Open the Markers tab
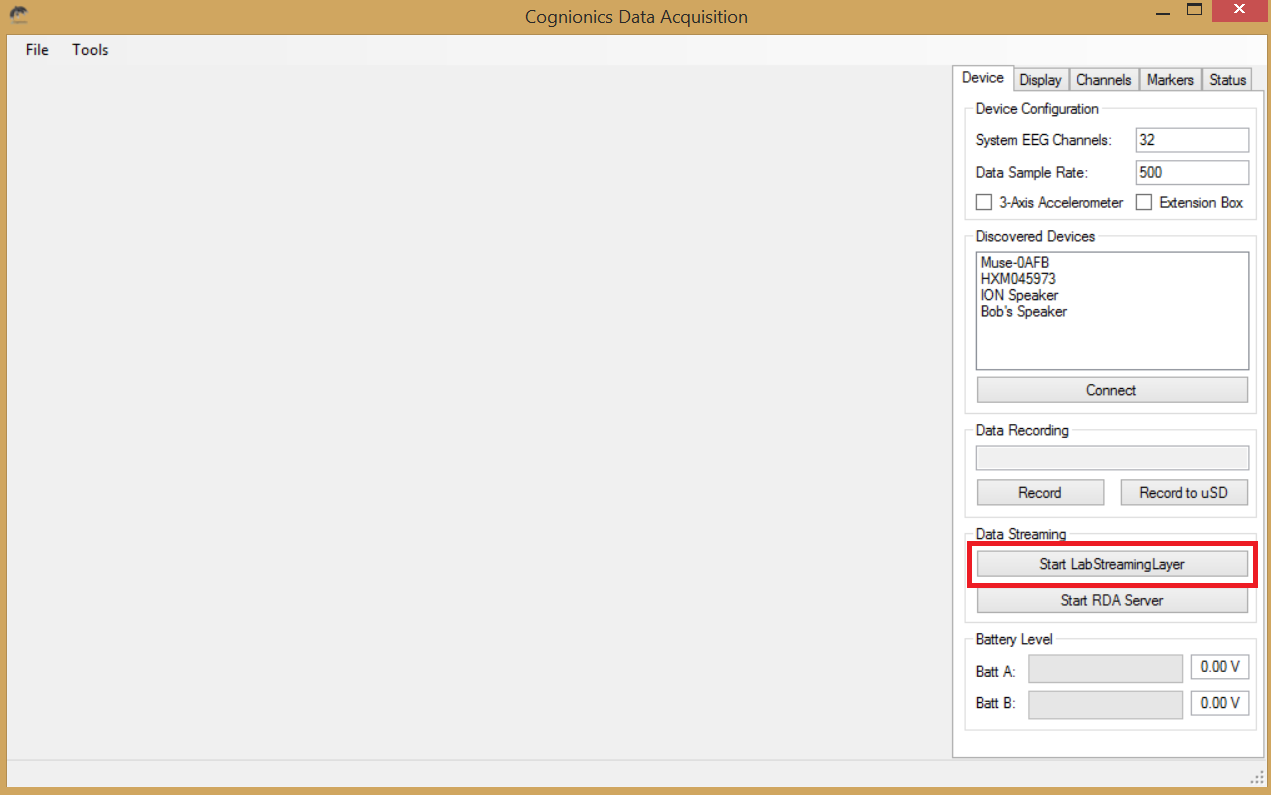This screenshot has height=795, width=1271. coord(1170,80)
